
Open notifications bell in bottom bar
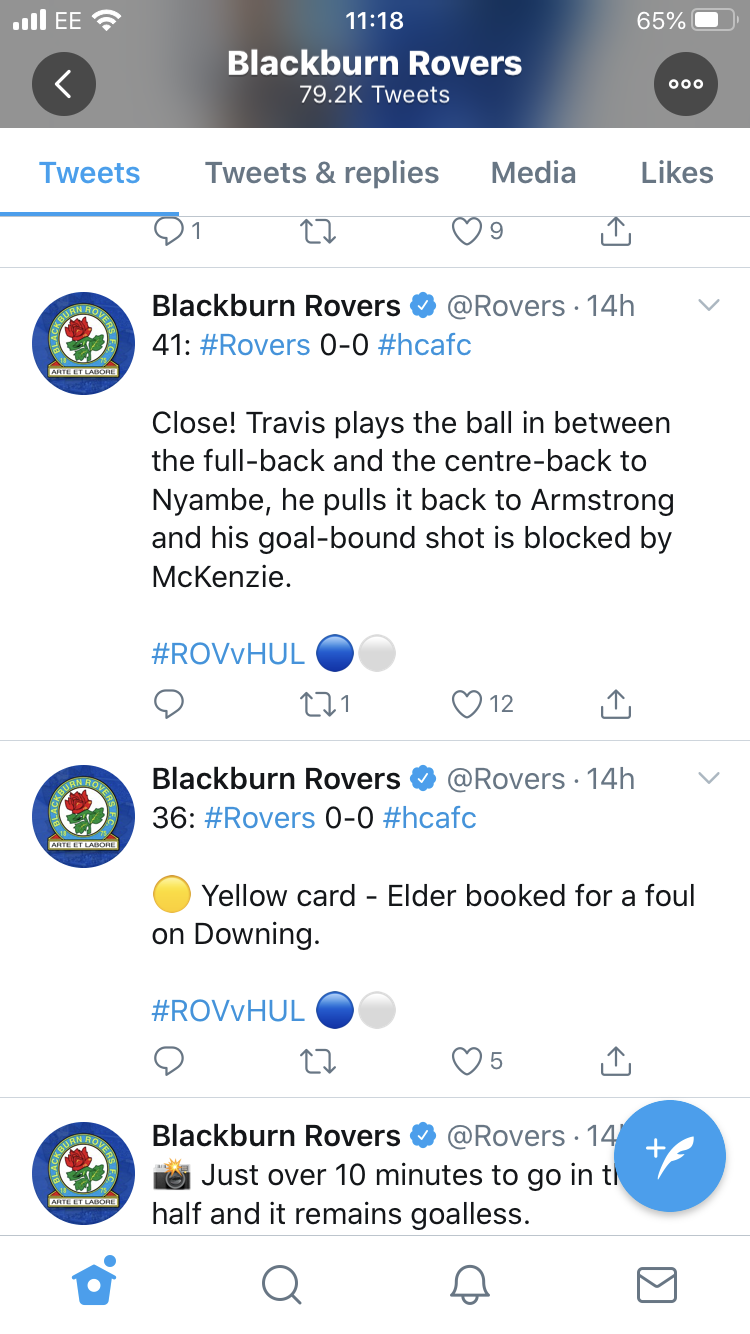pyautogui.click(x=469, y=1284)
